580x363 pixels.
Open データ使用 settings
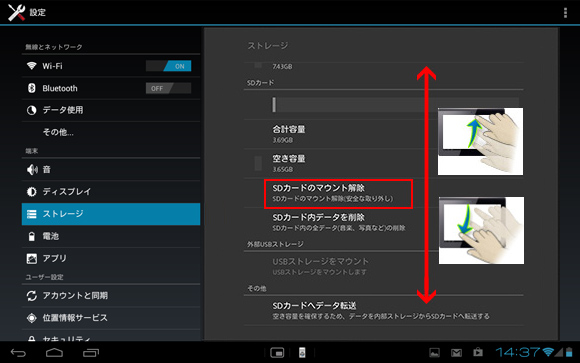[111, 110]
